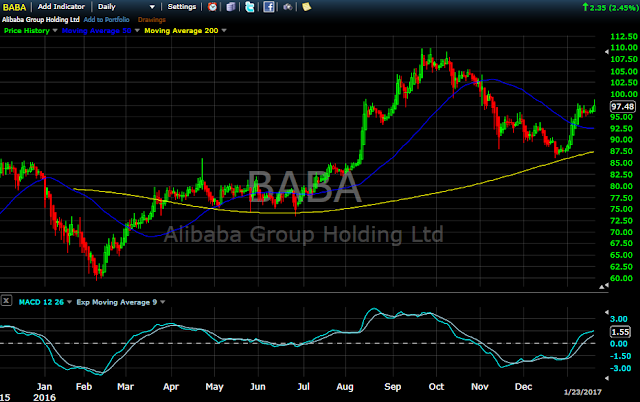The width and height of the screenshot is (640, 402).
Task: Click the Exp Moving Average 9 label
Action: click(117, 302)
